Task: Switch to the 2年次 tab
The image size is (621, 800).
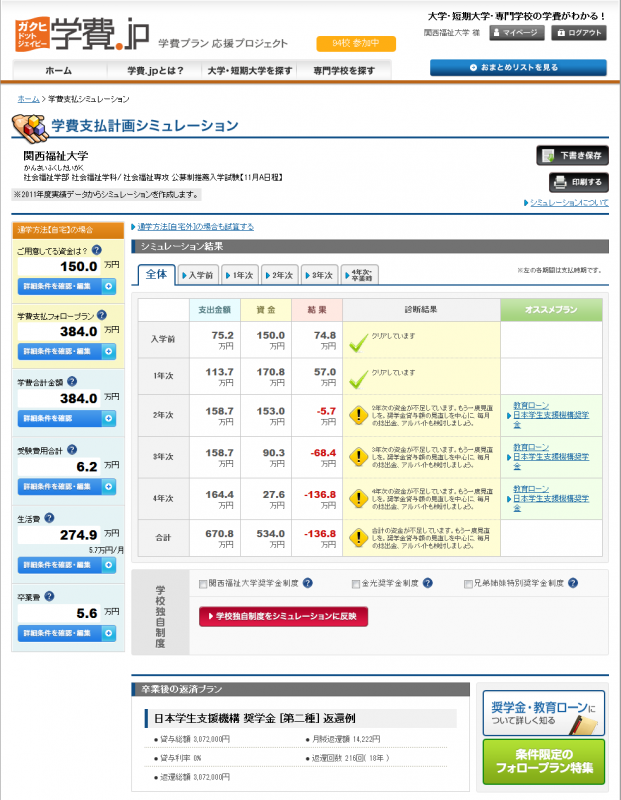Action: tap(280, 275)
